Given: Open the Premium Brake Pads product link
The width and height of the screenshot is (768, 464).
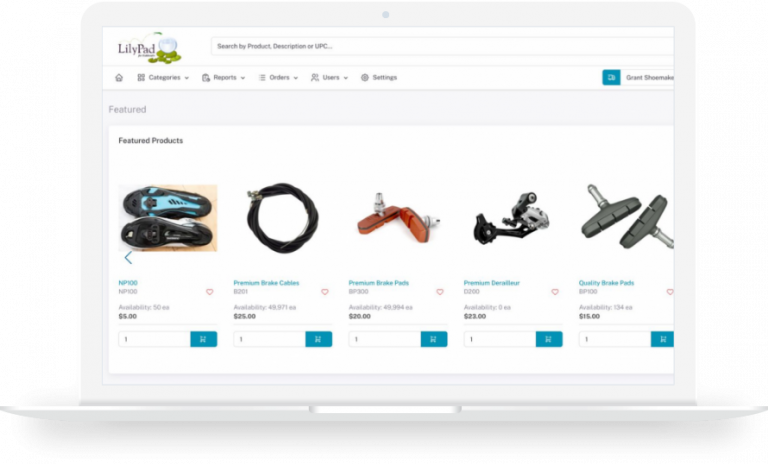Looking at the screenshot, I should coord(379,283).
